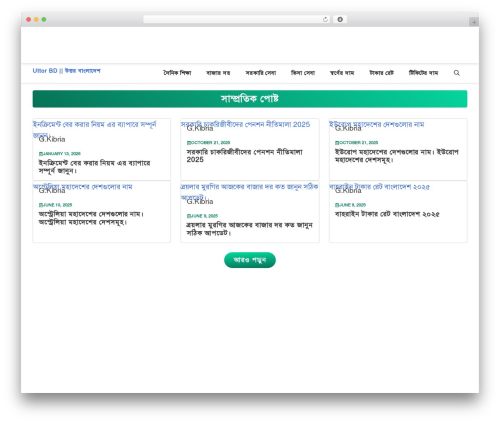Click the excerpt সরকারি চাকরিজীবীদের পেনশন নীতিমালা 2025
The width and height of the screenshot is (500, 423).
click(245, 156)
